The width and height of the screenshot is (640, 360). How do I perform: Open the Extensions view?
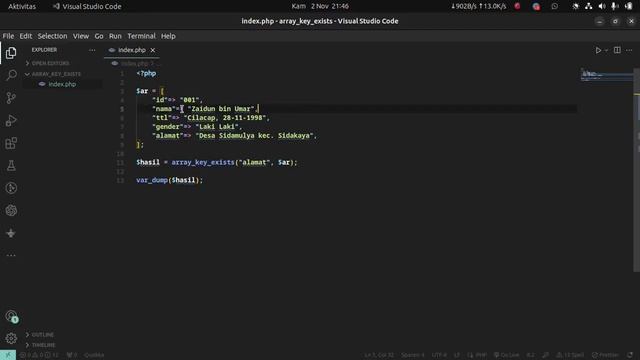point(11,143)
